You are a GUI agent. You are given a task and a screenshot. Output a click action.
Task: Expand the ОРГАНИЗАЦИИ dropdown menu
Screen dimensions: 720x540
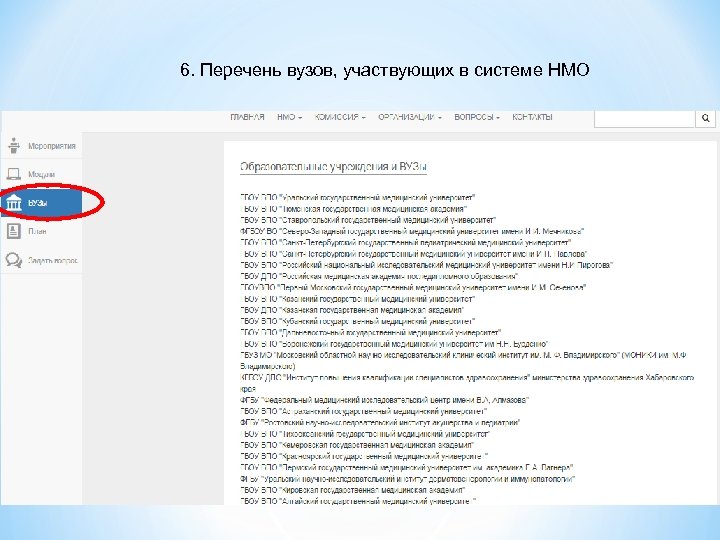[410, 117]
